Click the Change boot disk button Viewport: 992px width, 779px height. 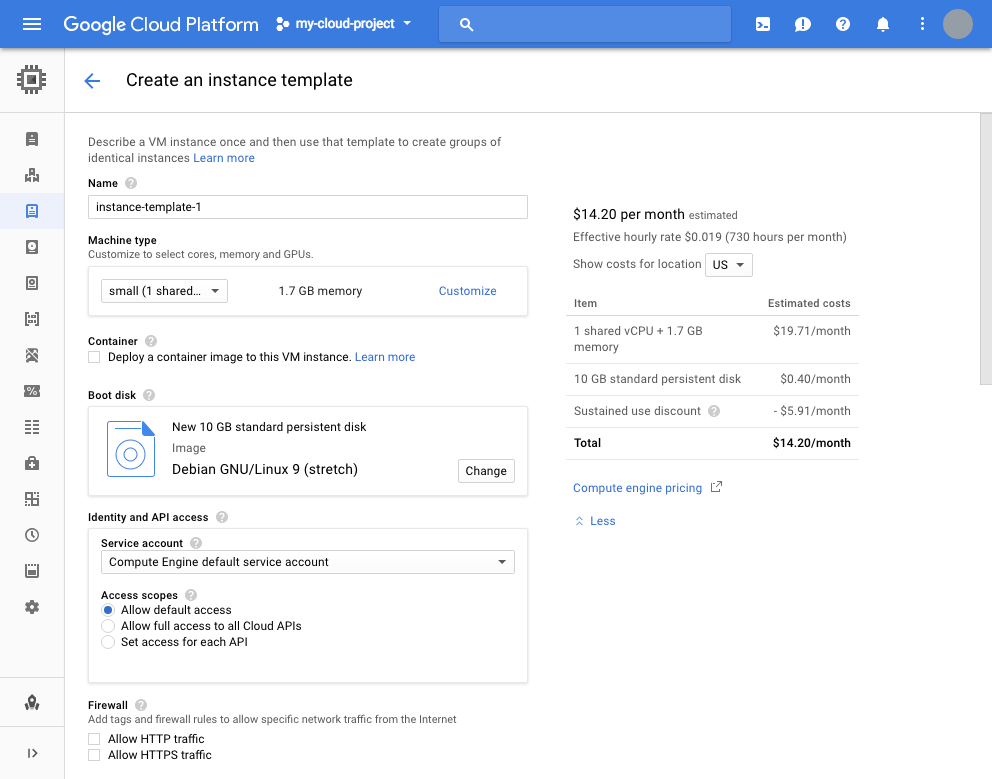pyautogui.click(x=486, y=471)
